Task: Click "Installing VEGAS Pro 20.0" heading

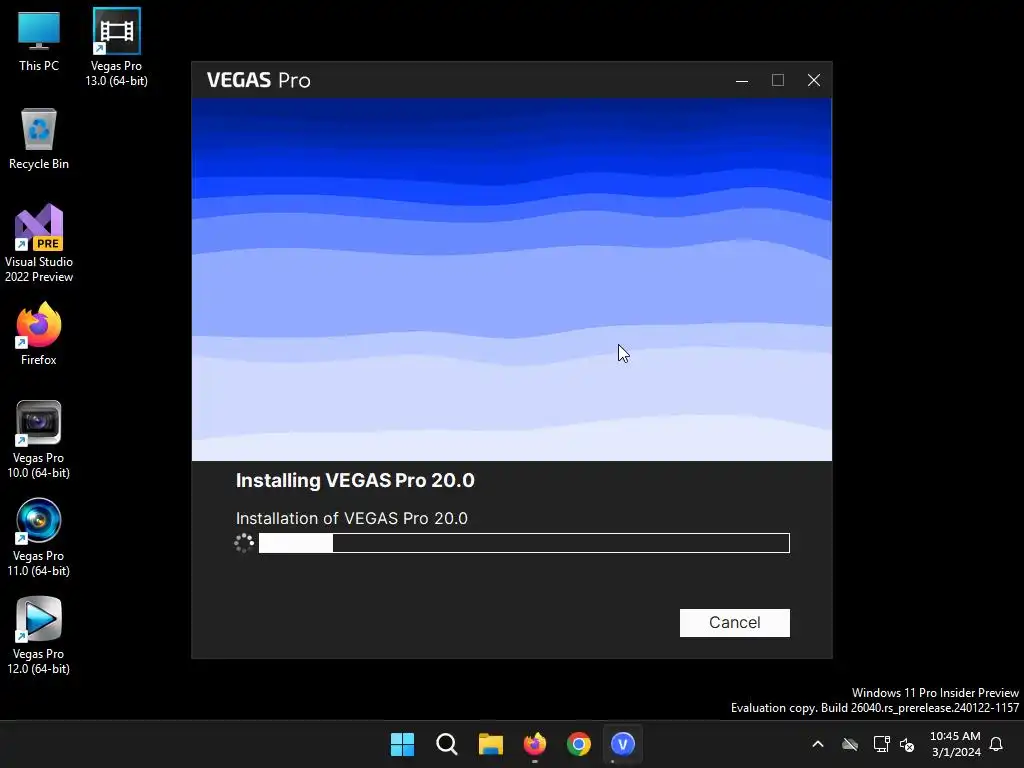Action: coord(355,481)
